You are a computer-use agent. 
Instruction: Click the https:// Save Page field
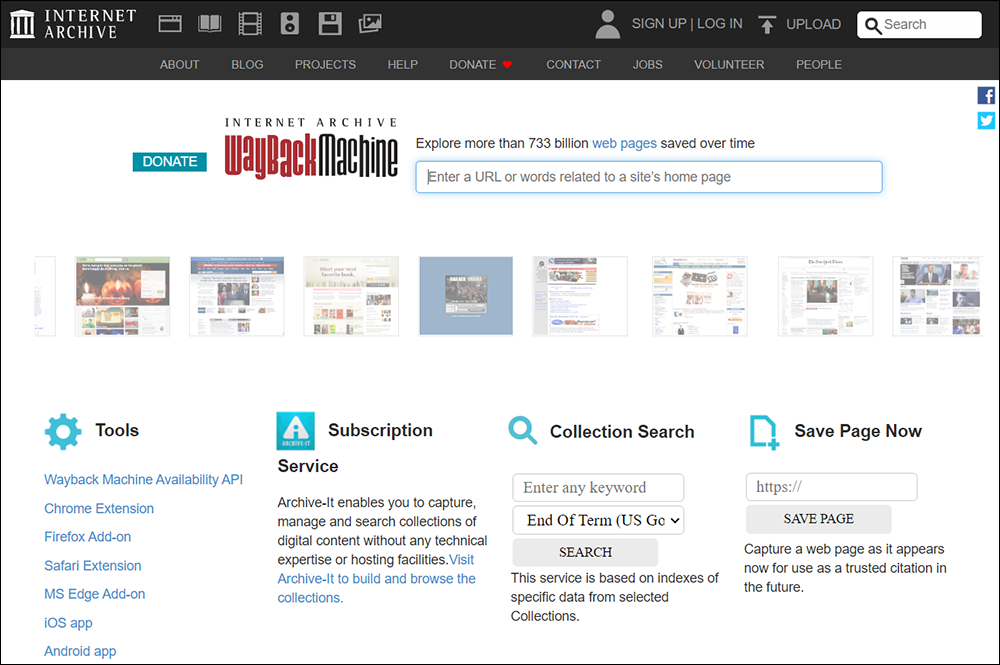coord(832,487)
